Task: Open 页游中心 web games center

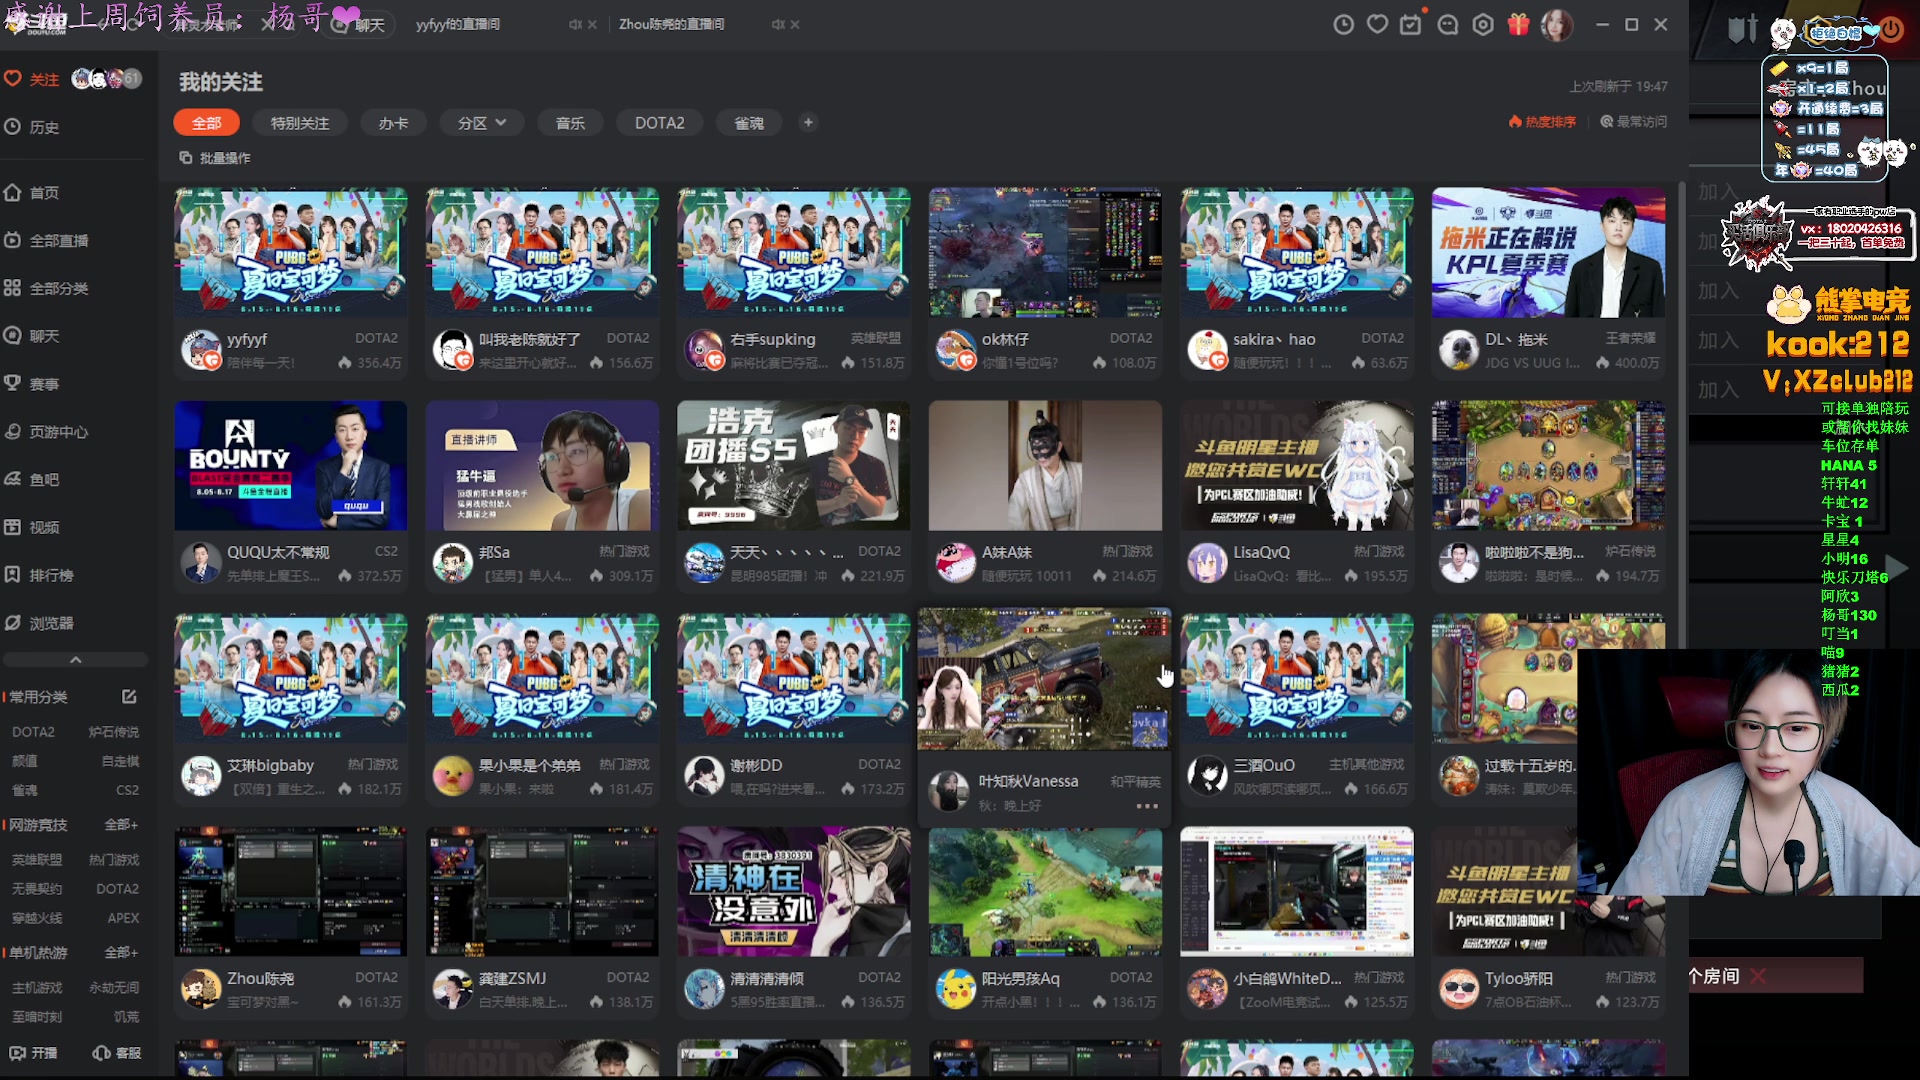Action: coord(46,431)
